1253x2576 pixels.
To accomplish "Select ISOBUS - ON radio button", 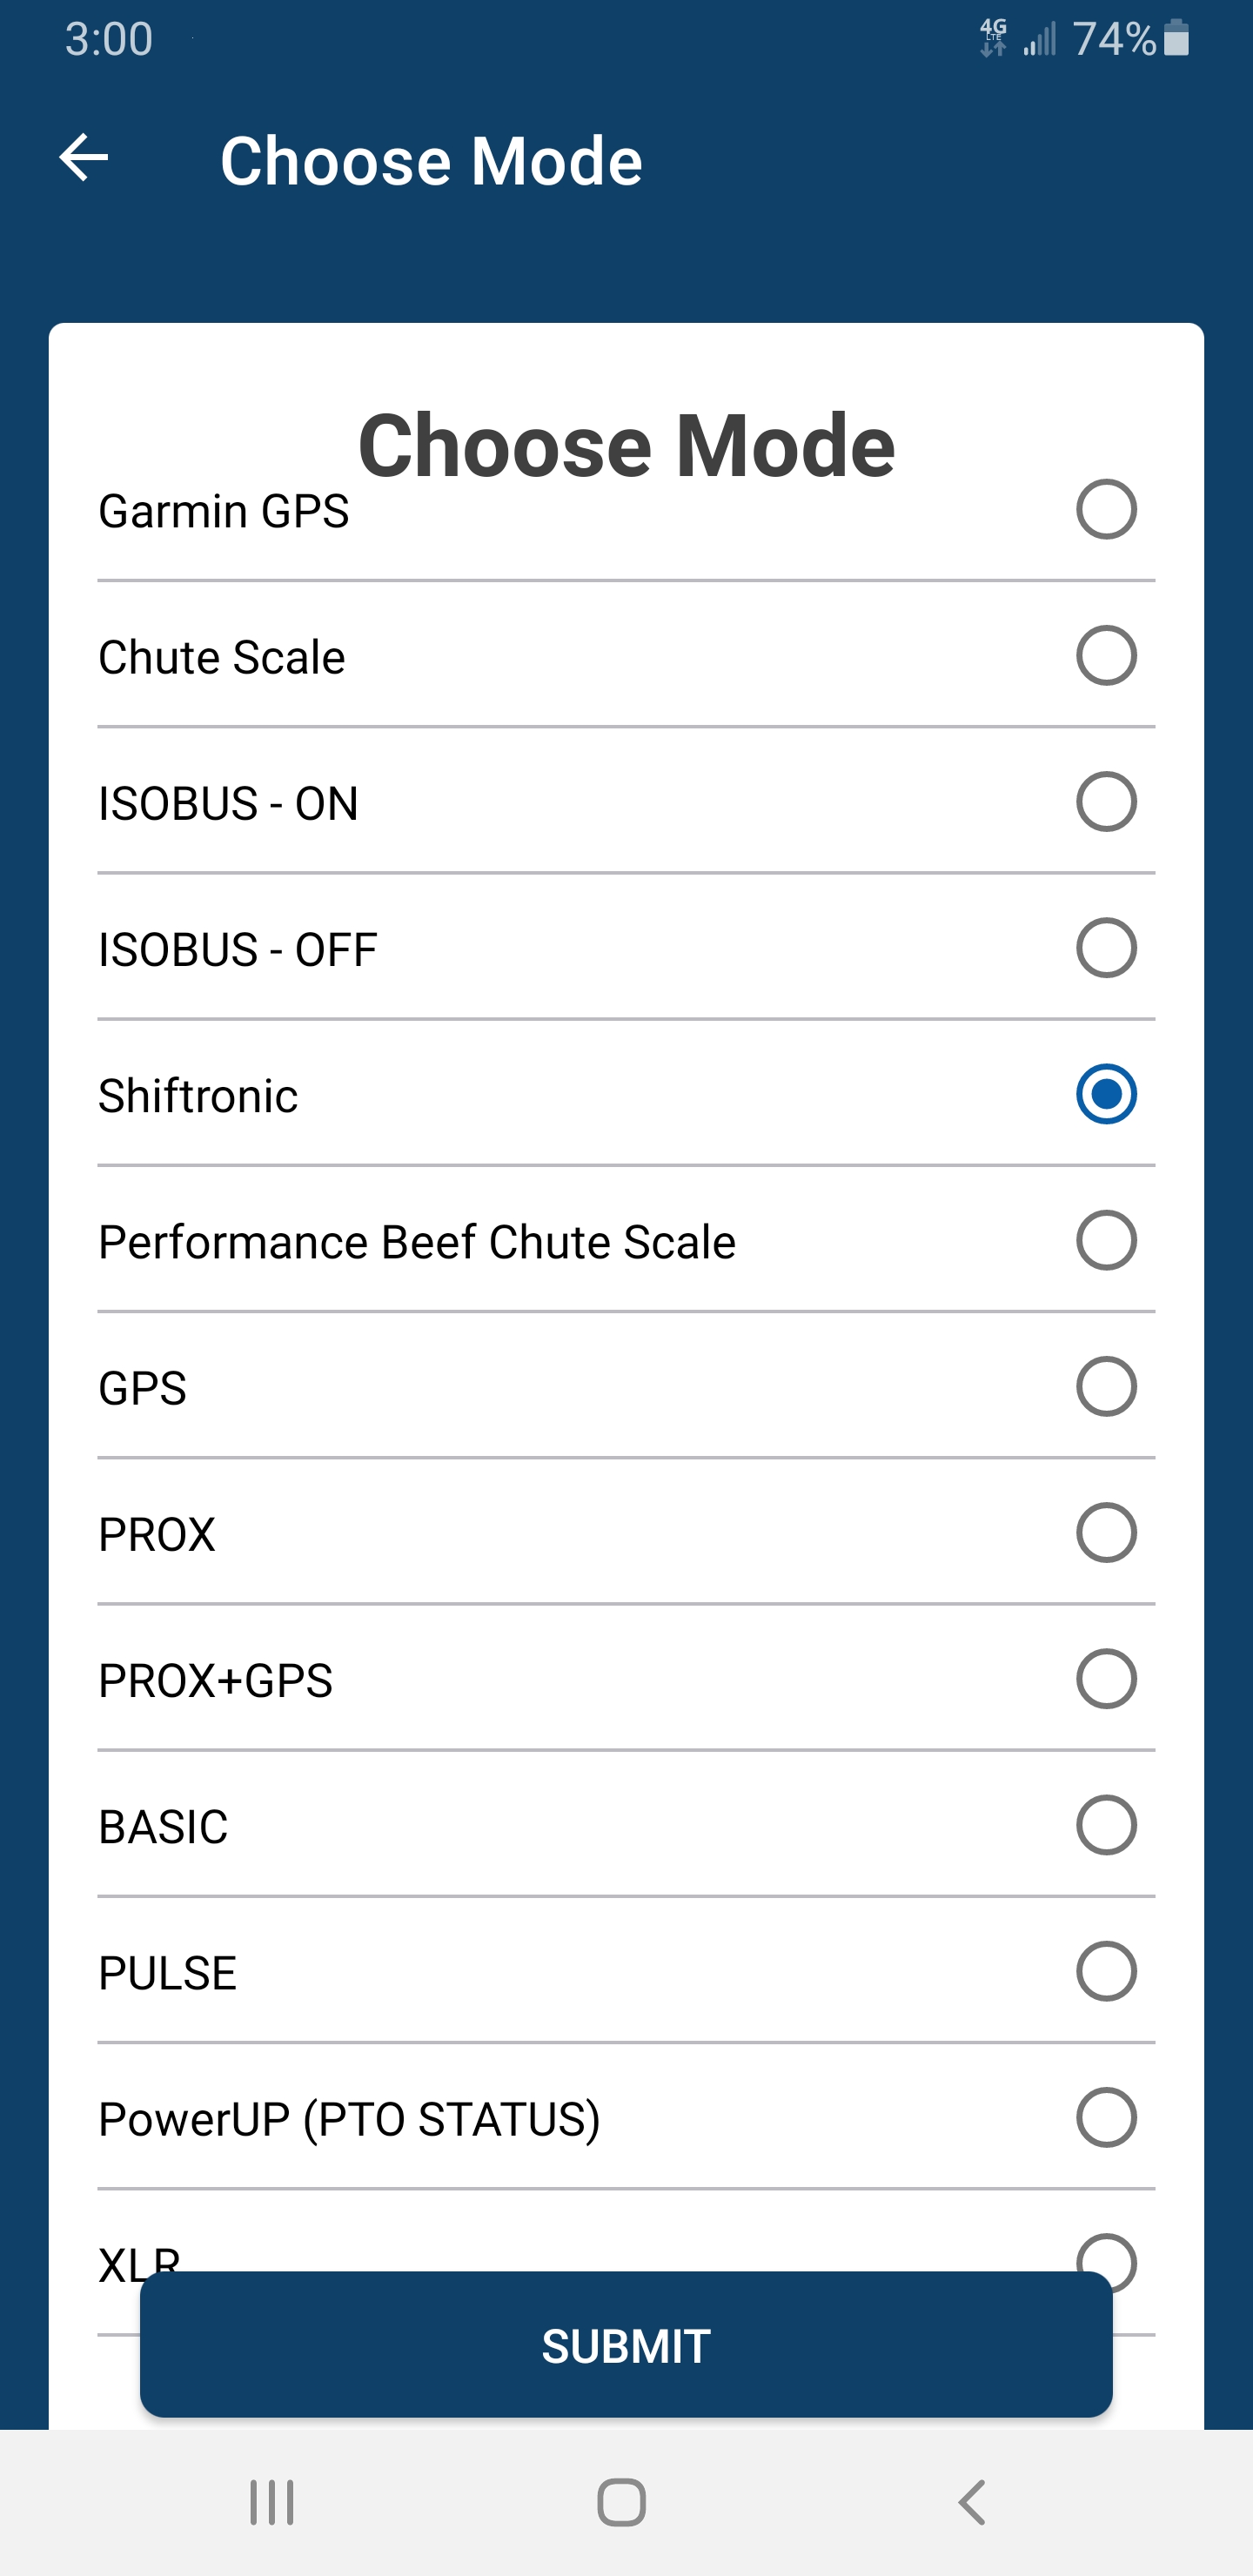I will click(1105, 802).
